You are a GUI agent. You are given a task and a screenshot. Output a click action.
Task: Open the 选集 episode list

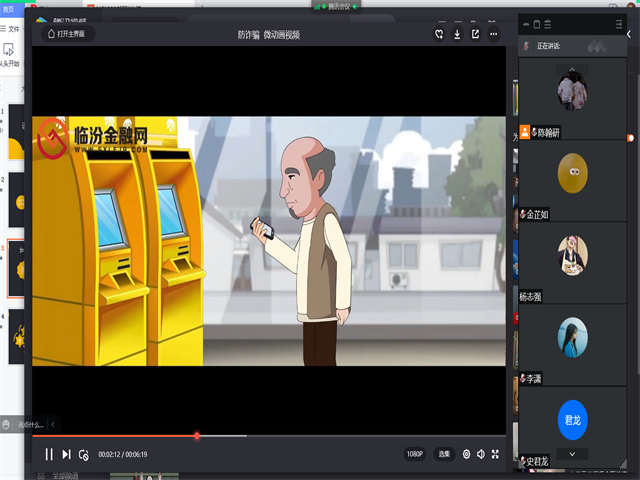444,454
